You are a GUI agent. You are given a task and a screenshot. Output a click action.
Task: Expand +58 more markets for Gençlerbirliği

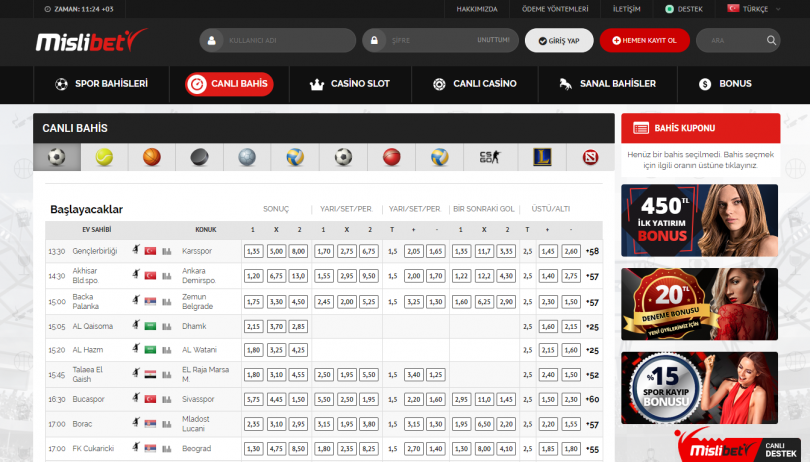coord(592,251)
